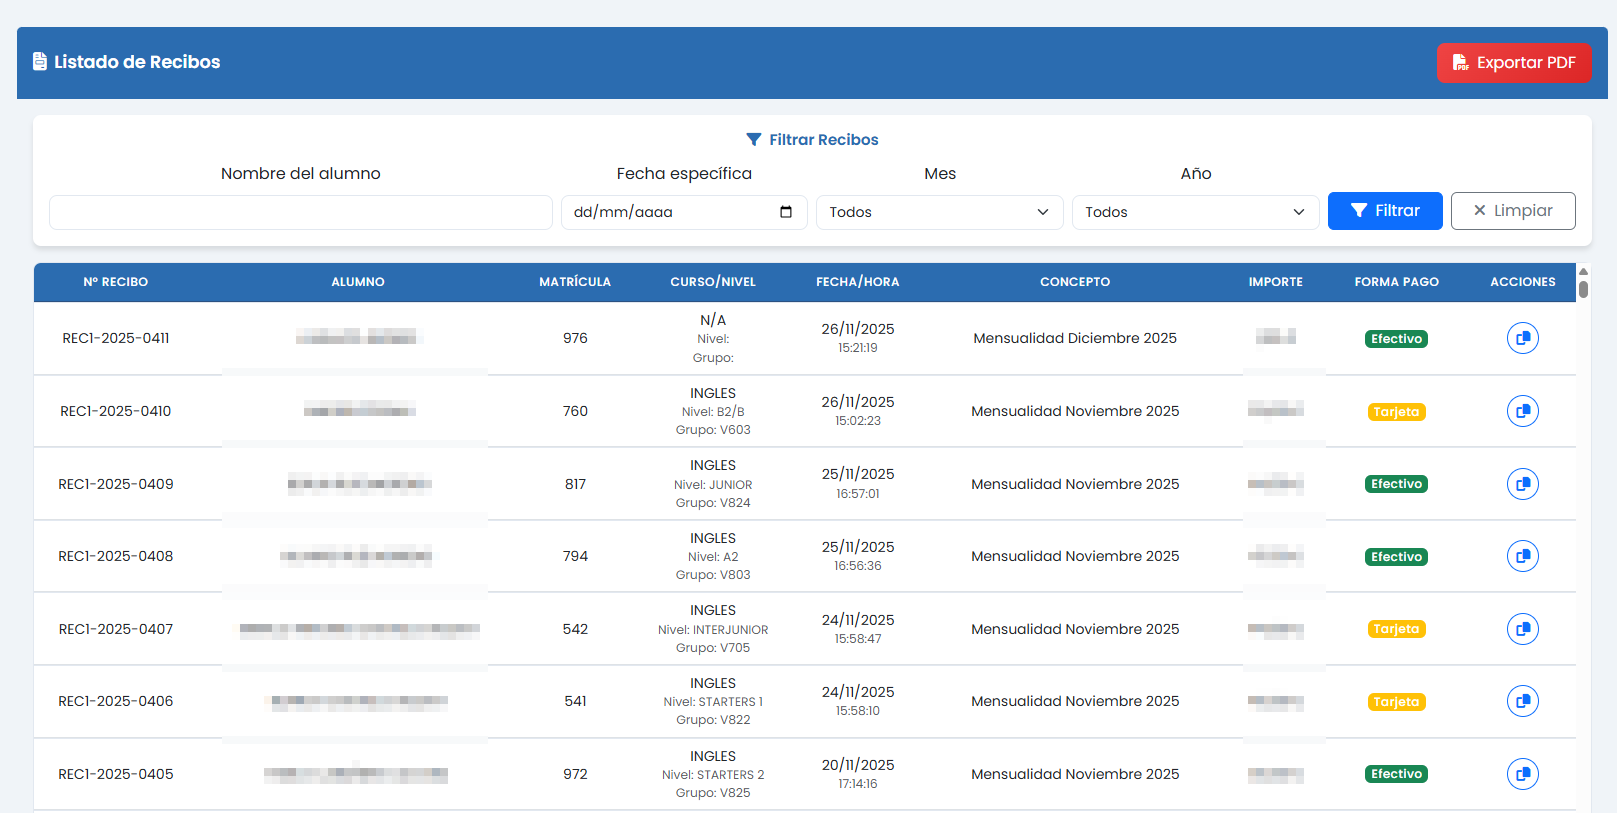1617x813 pixels.
Task: Click the Nº RECIBO column header
Action: click(116, 282)
